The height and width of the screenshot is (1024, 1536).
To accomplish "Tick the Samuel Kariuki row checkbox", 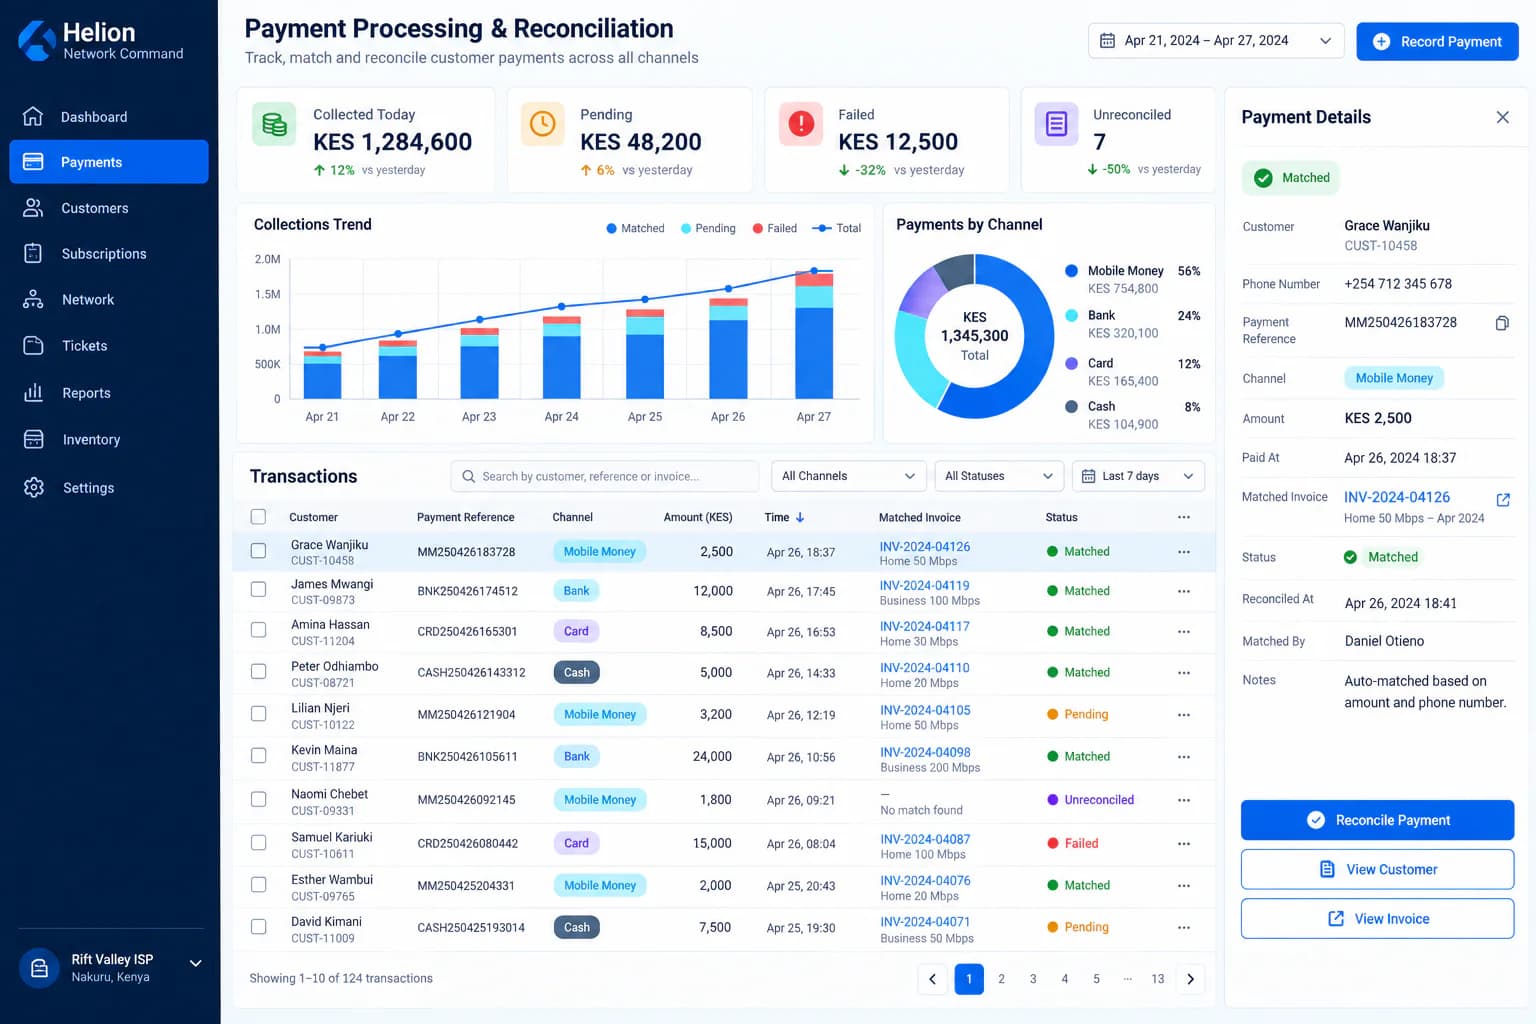I will pos(258,843).
